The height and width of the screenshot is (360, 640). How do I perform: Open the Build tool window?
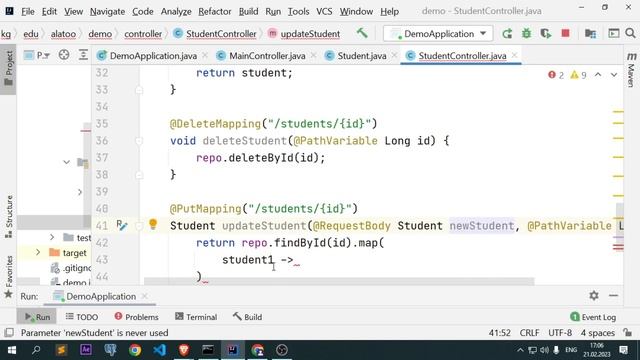[247, 317]
